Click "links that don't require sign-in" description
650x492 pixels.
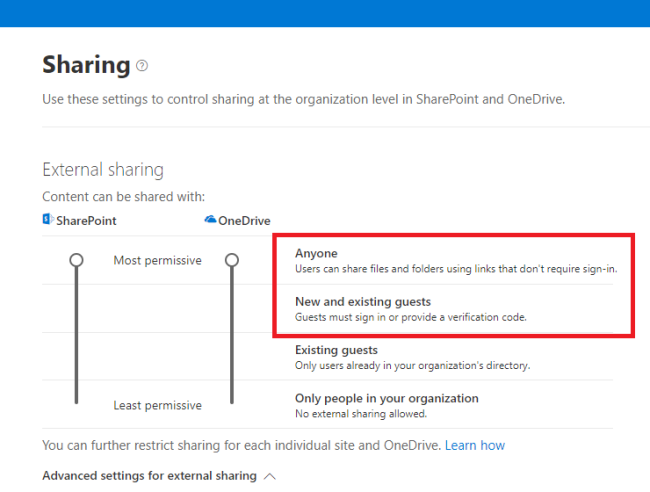pyautogui.click(x=456, y=269)
